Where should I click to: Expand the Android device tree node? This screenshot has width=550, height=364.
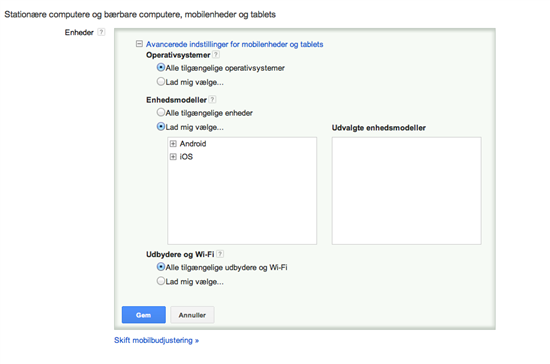[173, 144]
